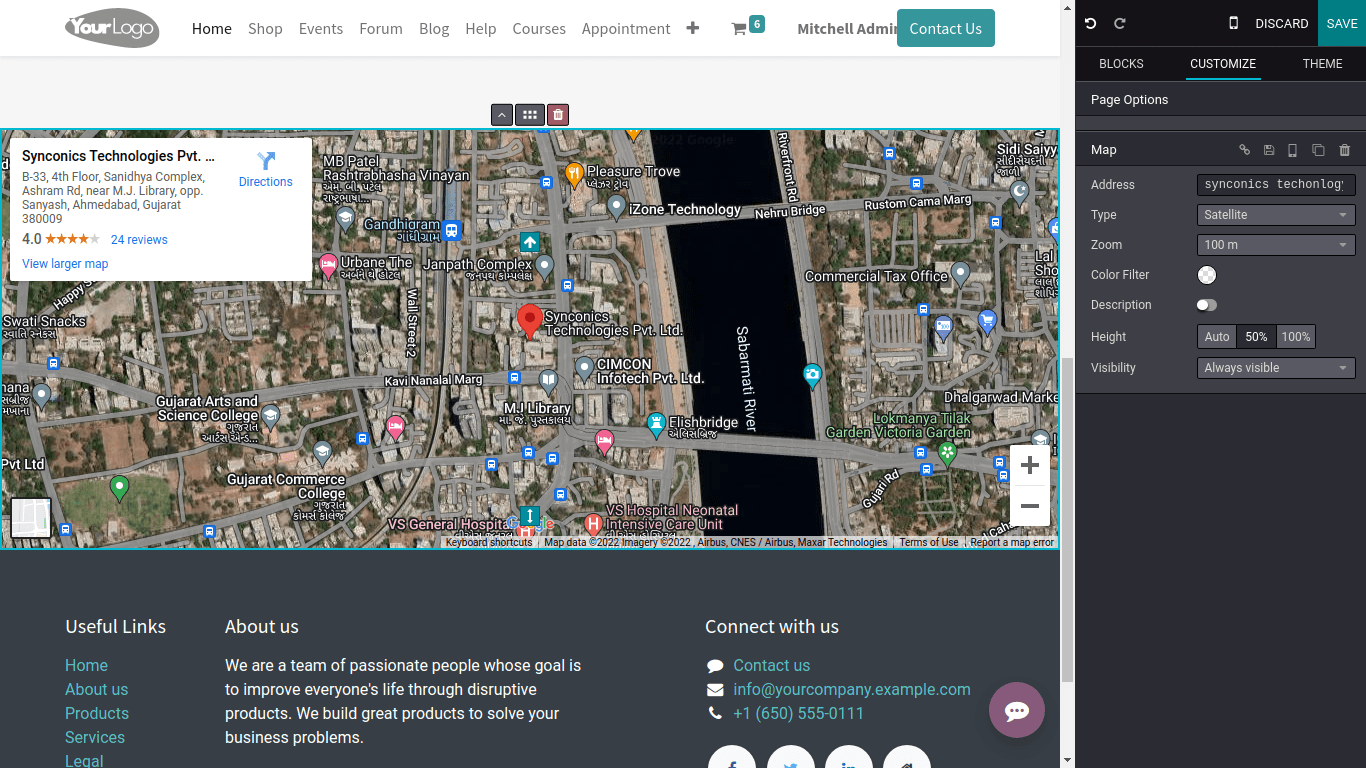Screen dimensions: 1366x768
Task: Remove map snippet using red trash overlay
Action: click(x=558, y=115)
